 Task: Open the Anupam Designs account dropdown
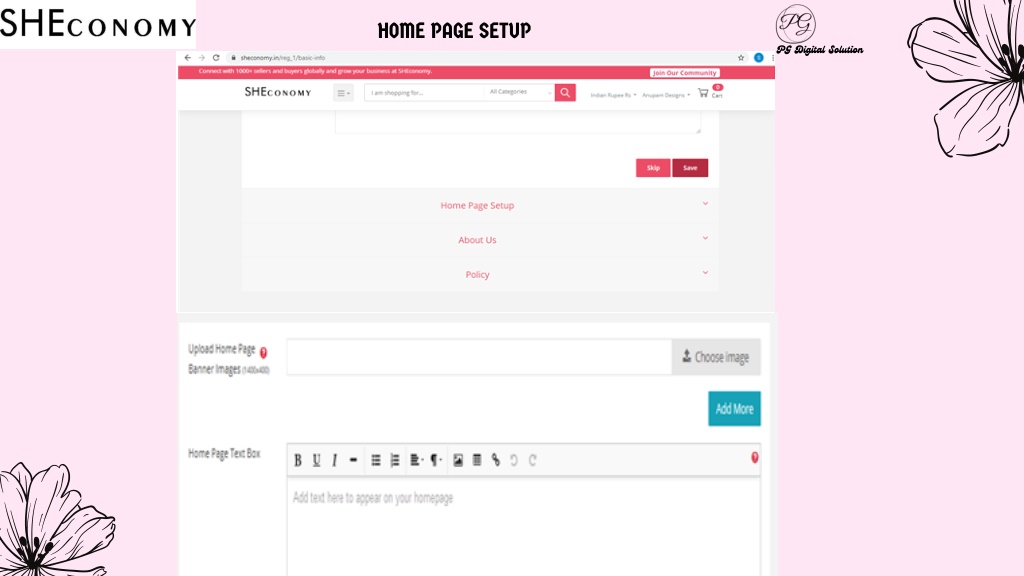[666, 95]
